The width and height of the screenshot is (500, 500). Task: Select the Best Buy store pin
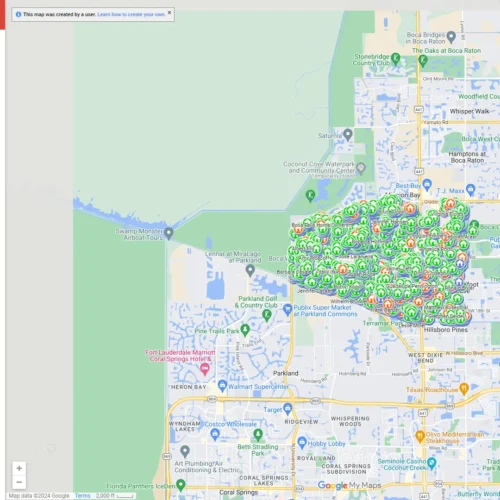(x=427, y=184)
